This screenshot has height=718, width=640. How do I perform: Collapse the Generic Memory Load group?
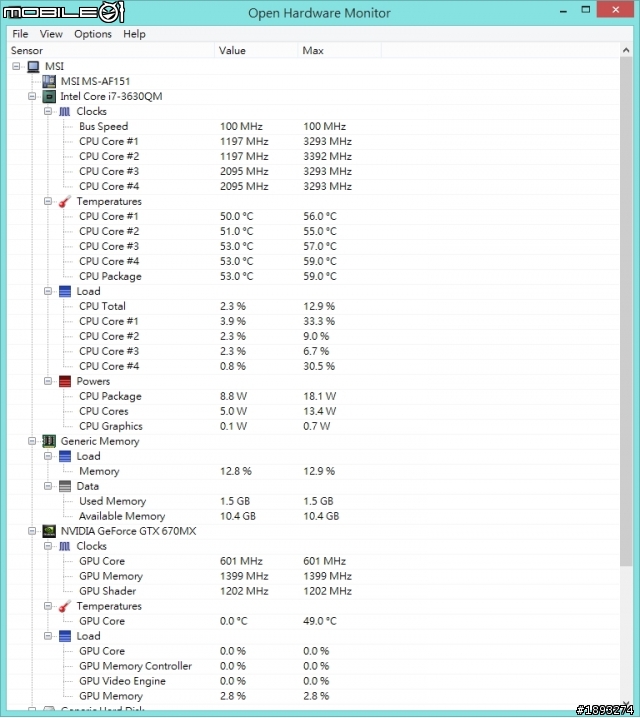[48, 456]
